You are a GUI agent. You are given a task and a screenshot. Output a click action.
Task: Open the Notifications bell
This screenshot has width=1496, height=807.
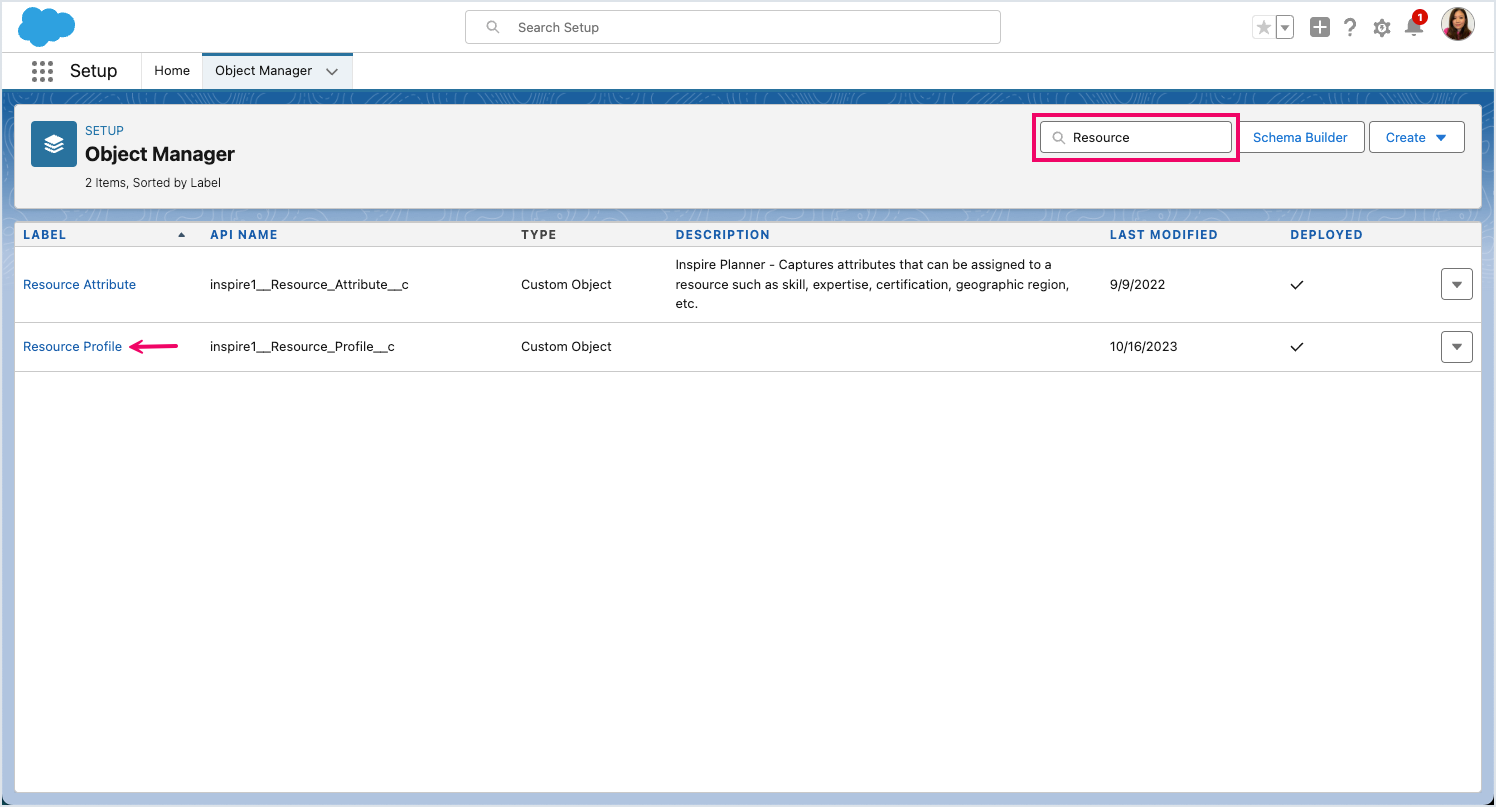point(1414,27)
